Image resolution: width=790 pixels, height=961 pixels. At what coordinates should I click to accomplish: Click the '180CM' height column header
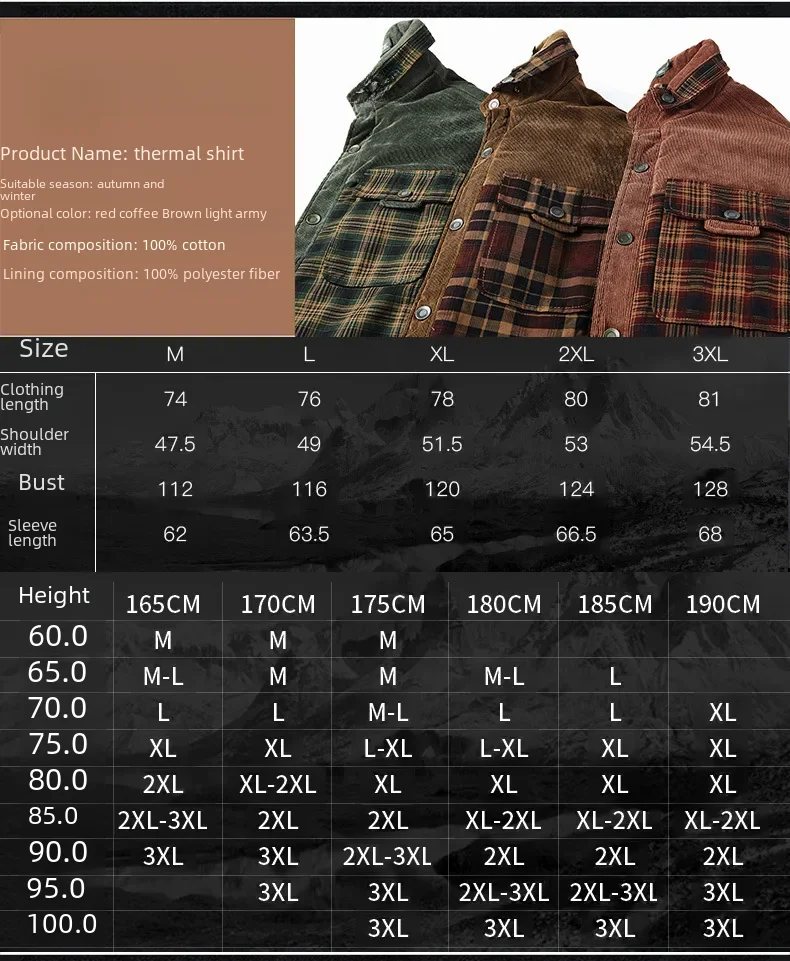(x=504, y=604)
